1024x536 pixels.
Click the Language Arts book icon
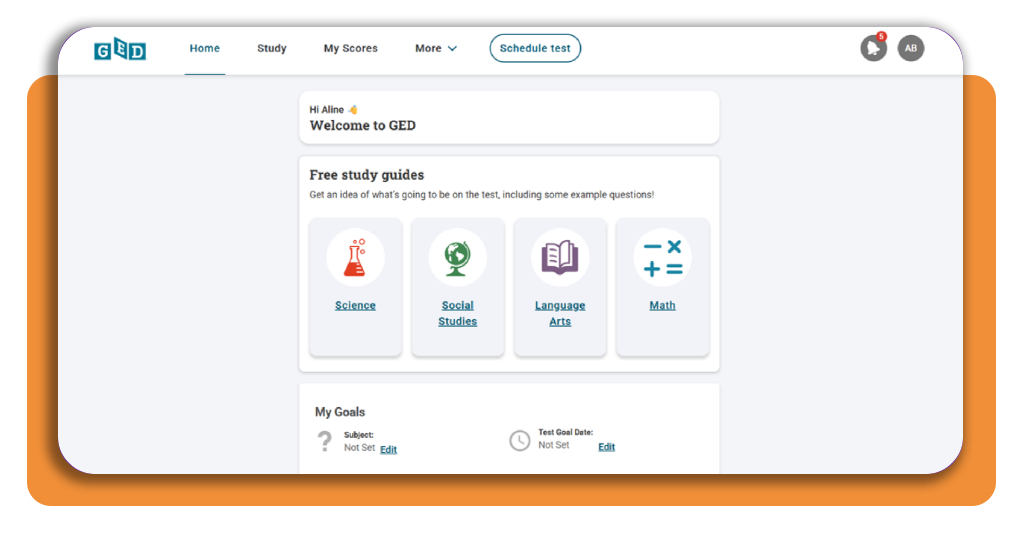[x=560, y=257]
